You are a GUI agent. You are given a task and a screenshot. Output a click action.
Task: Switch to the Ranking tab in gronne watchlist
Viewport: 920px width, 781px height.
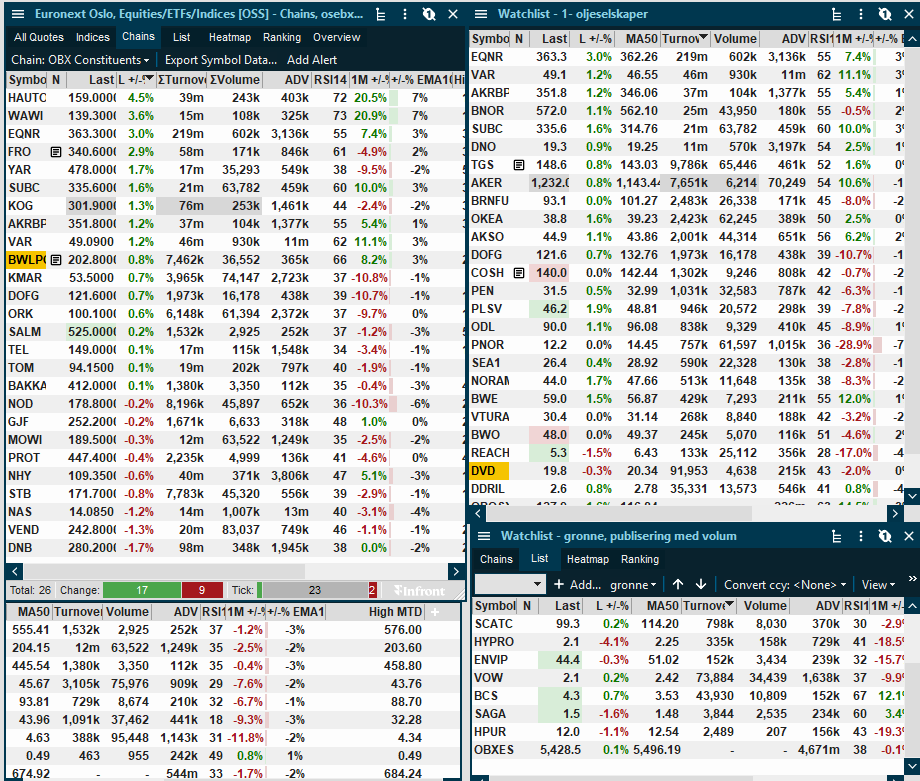pos(640,559)
